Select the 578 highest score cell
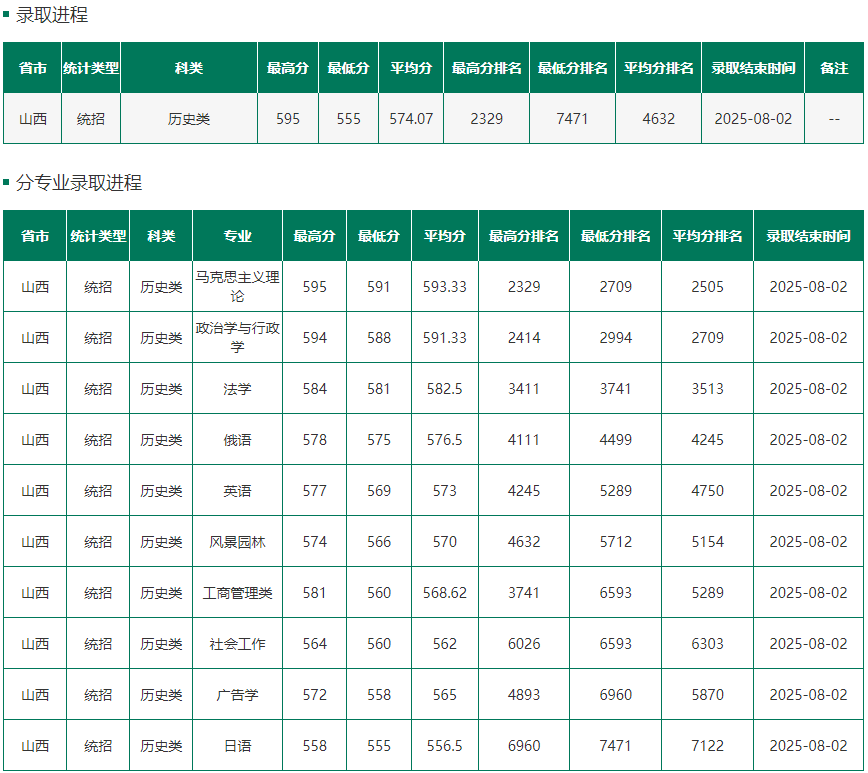 click(314, 440)
